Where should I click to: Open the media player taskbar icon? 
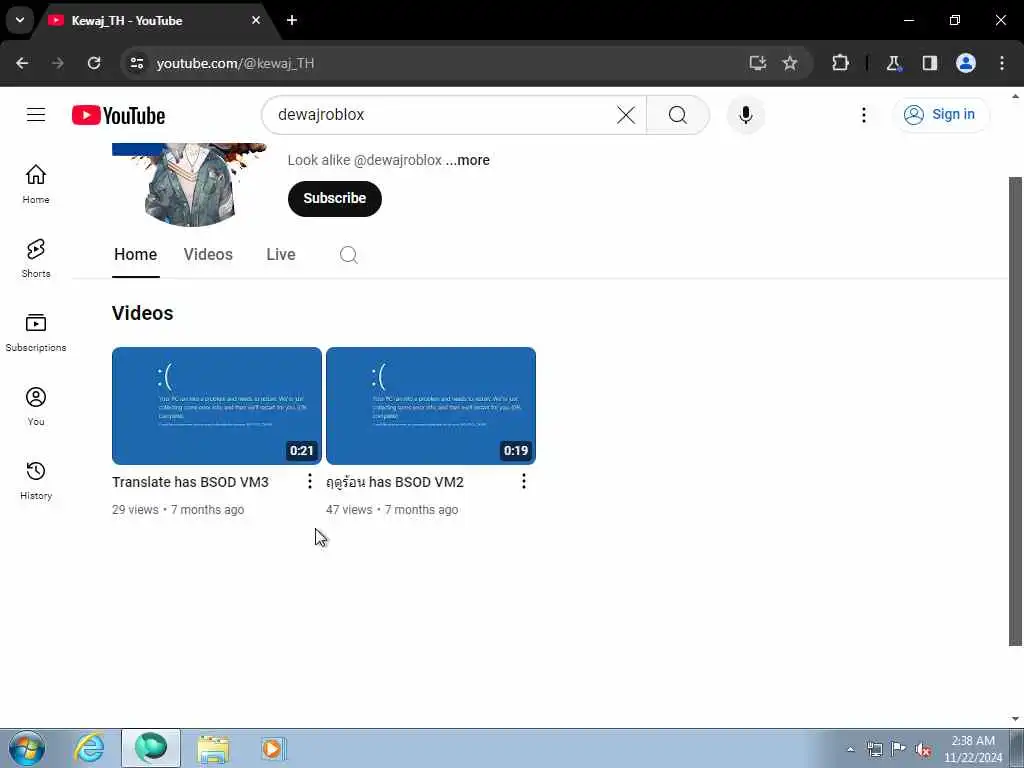click(273, 748)
